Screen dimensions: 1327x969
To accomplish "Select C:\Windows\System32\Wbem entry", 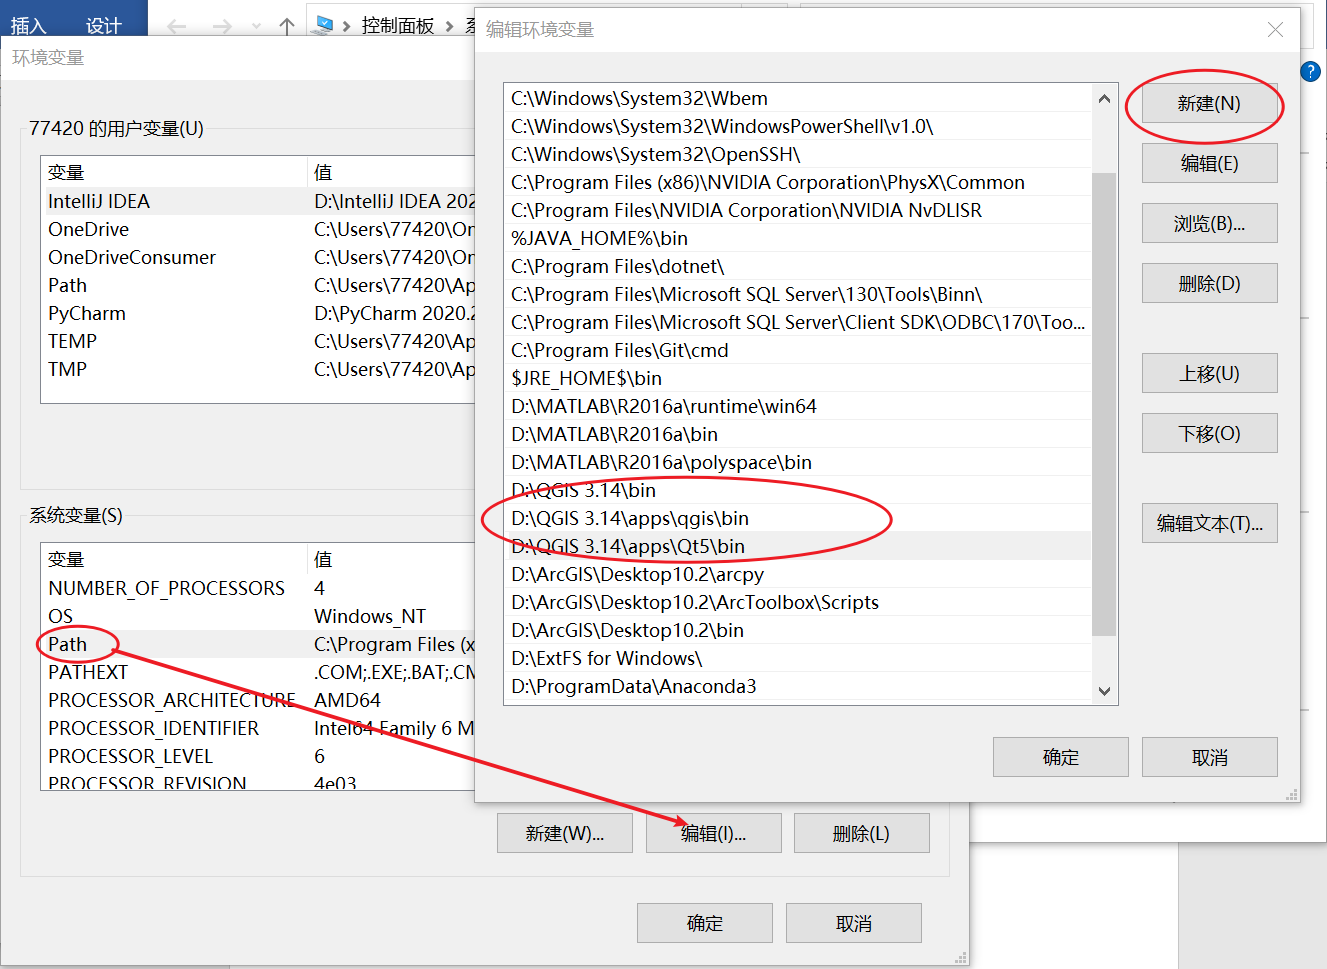I will click(798, 98).
